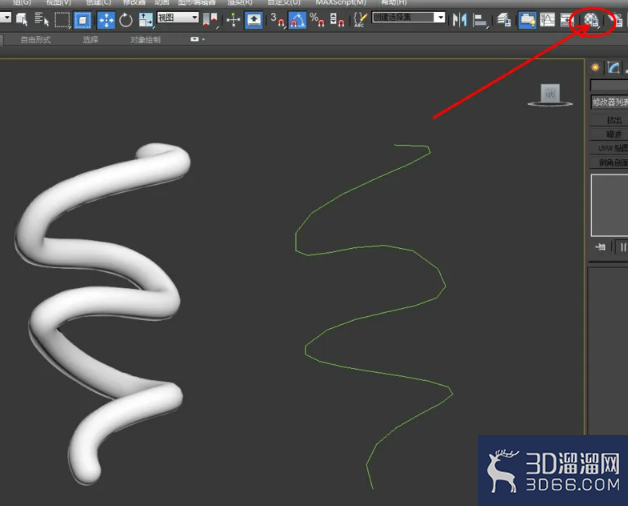Open the Schematic View icon
Image resolution: width=628 pixels, height=506 pixels.
coord(567,20)
